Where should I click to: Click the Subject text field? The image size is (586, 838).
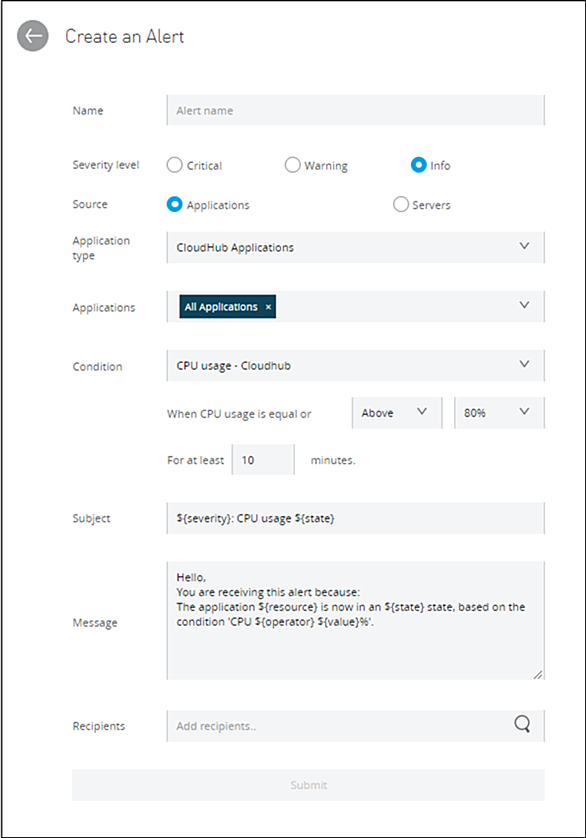tap(356, 518)
